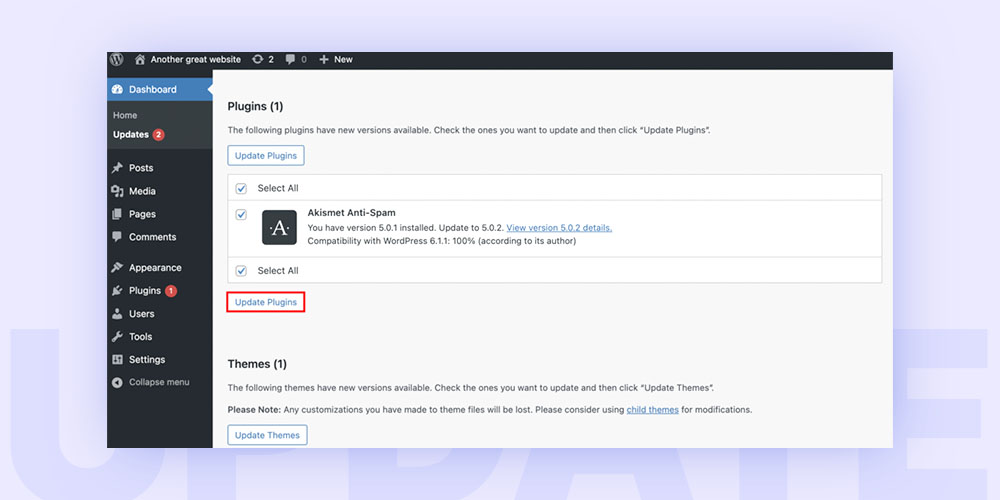The width and height of the screenshot is (1000, 500).
Task: Click the comments count 0 in admin bar
Action: coord(304,59)
